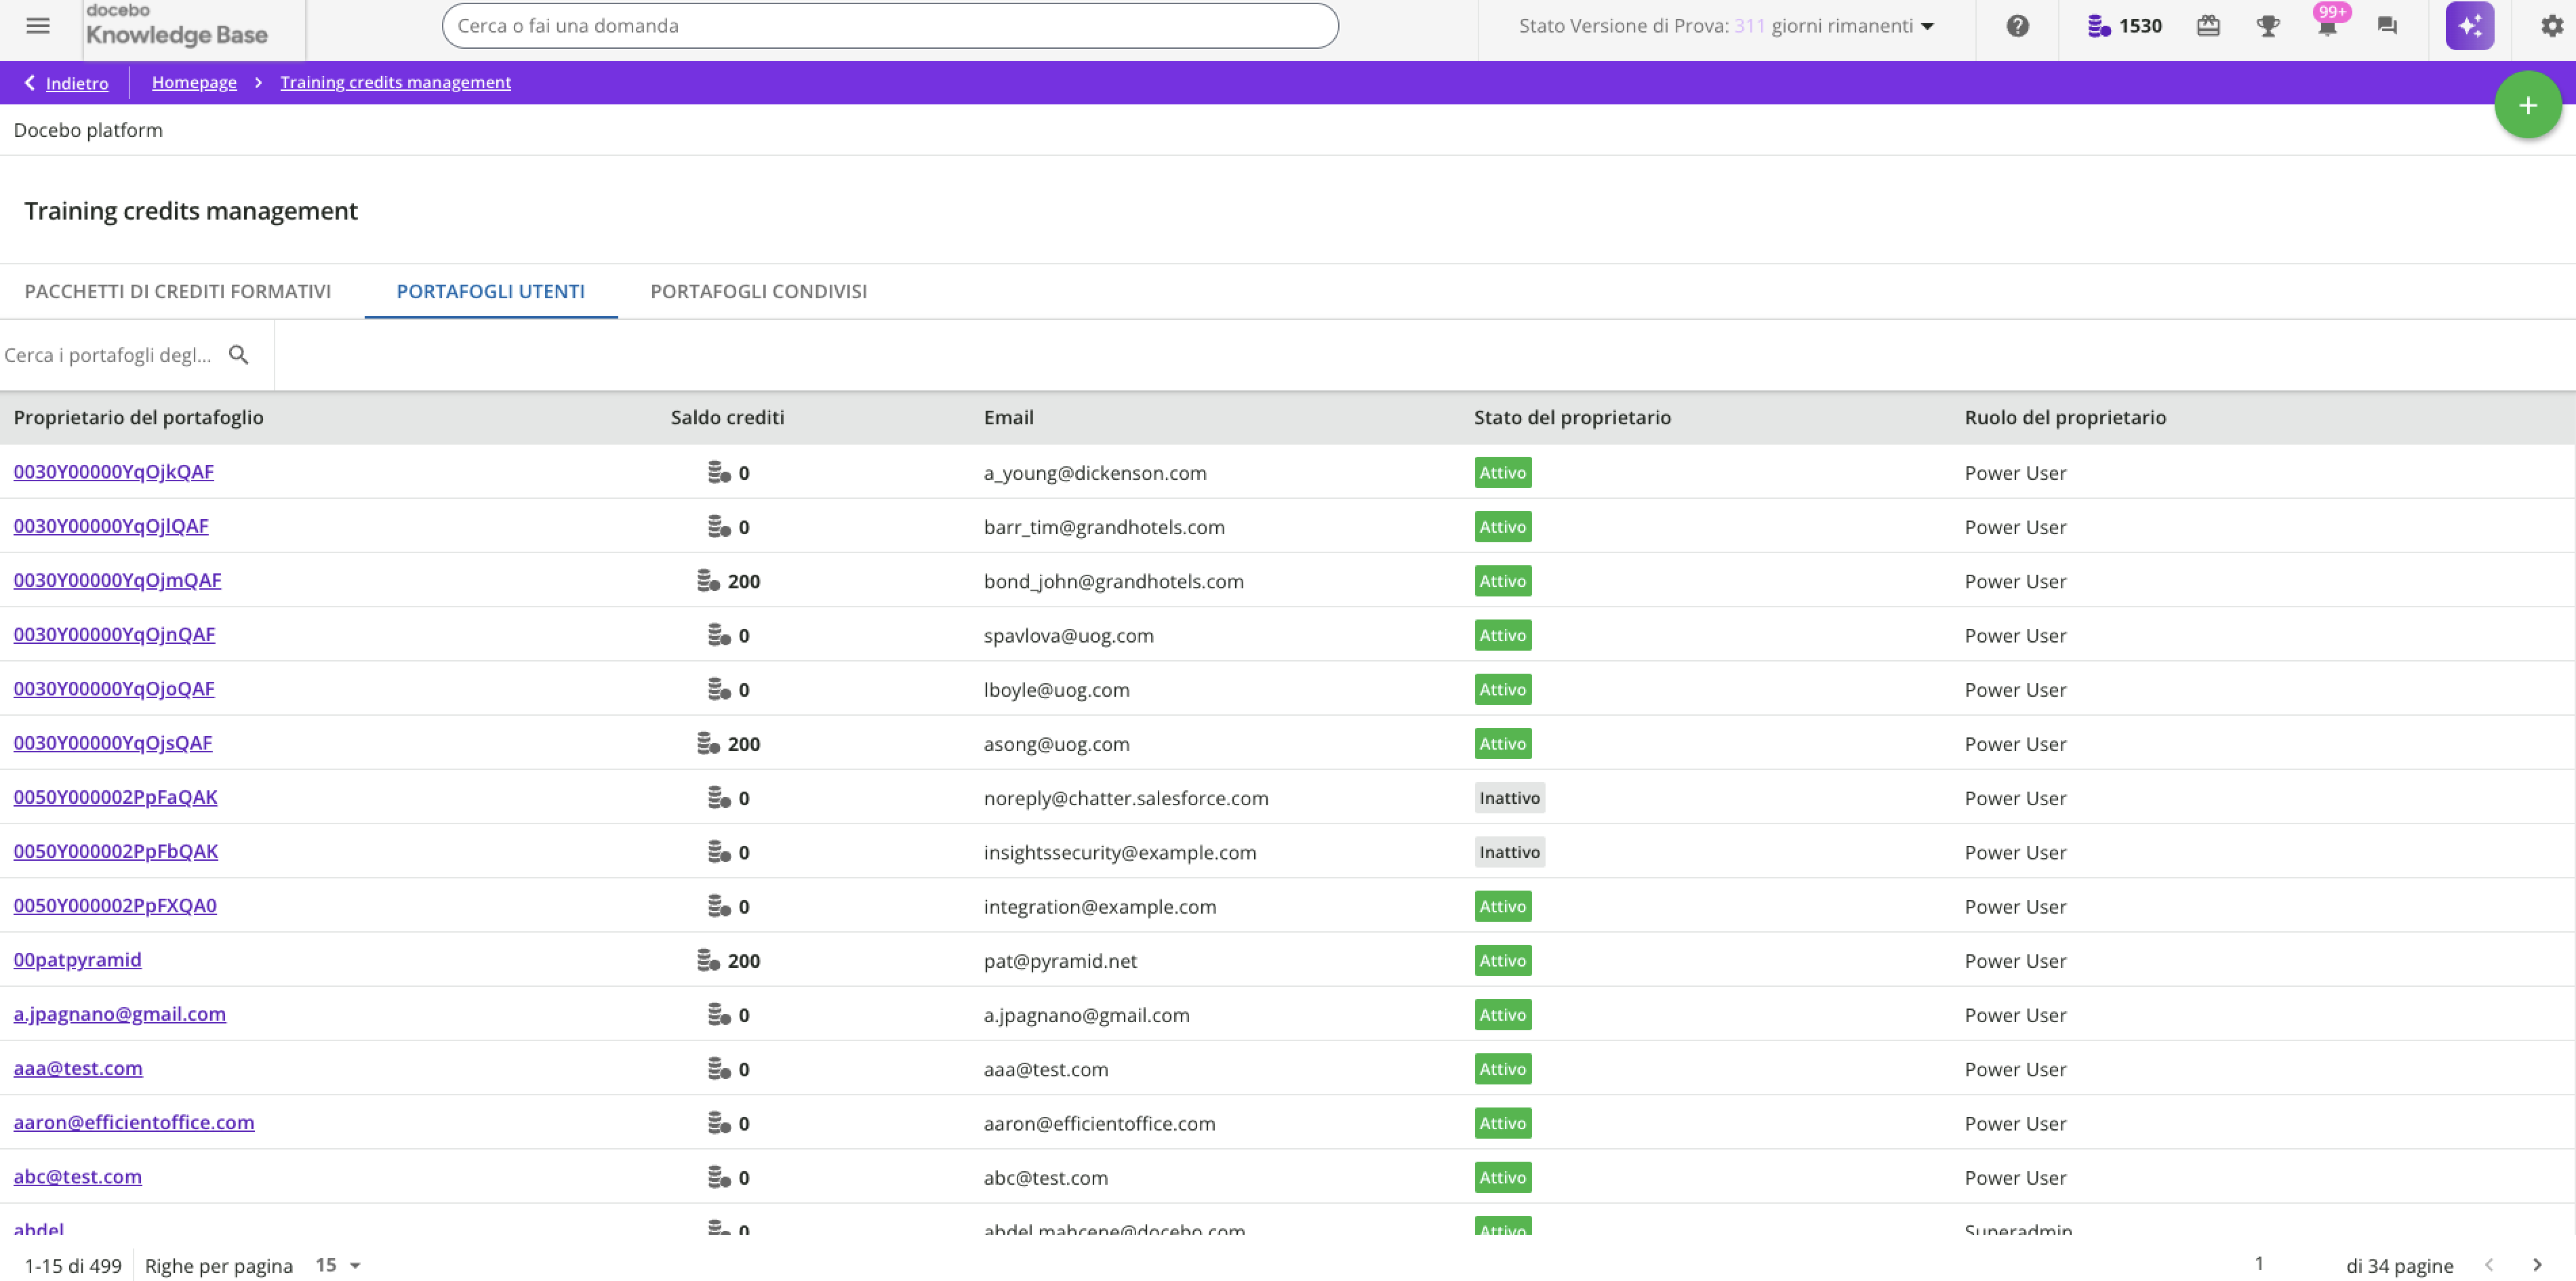Image resolution: width=2576 pixels, height=1281 pixels.
Task: Click the help question mark icon
Action: tap(2017, 26)
